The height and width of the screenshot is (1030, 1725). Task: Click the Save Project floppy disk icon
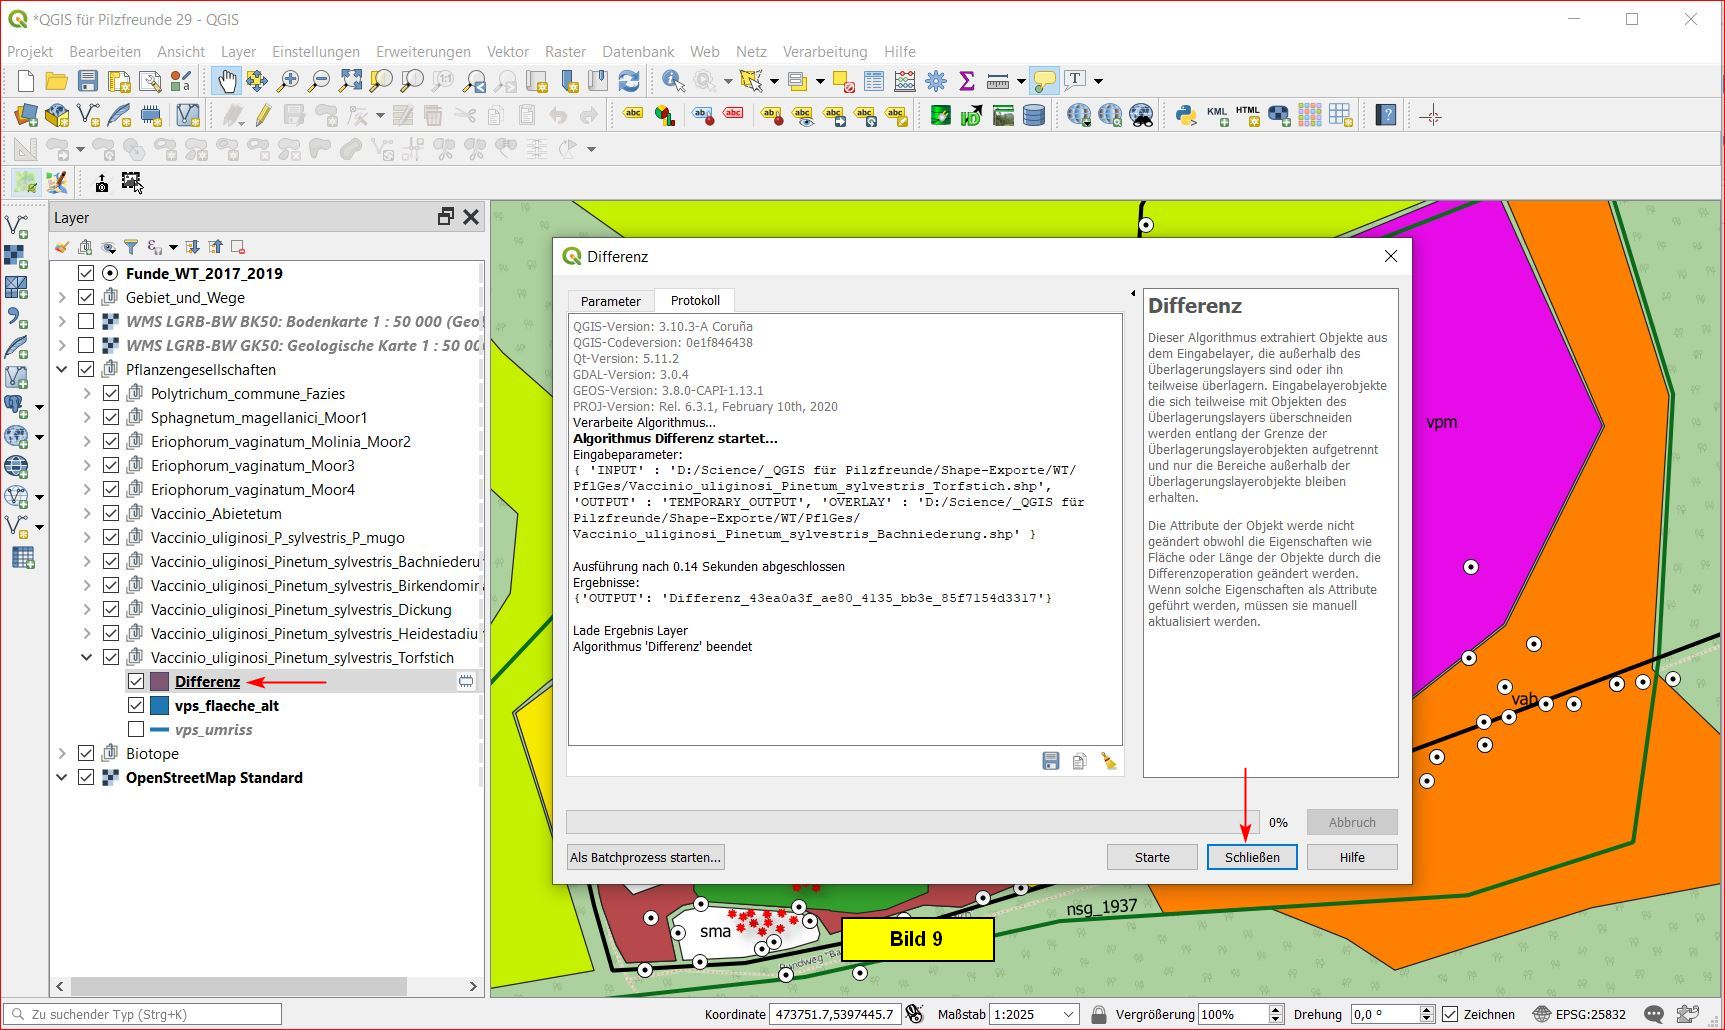pos(88,81)
